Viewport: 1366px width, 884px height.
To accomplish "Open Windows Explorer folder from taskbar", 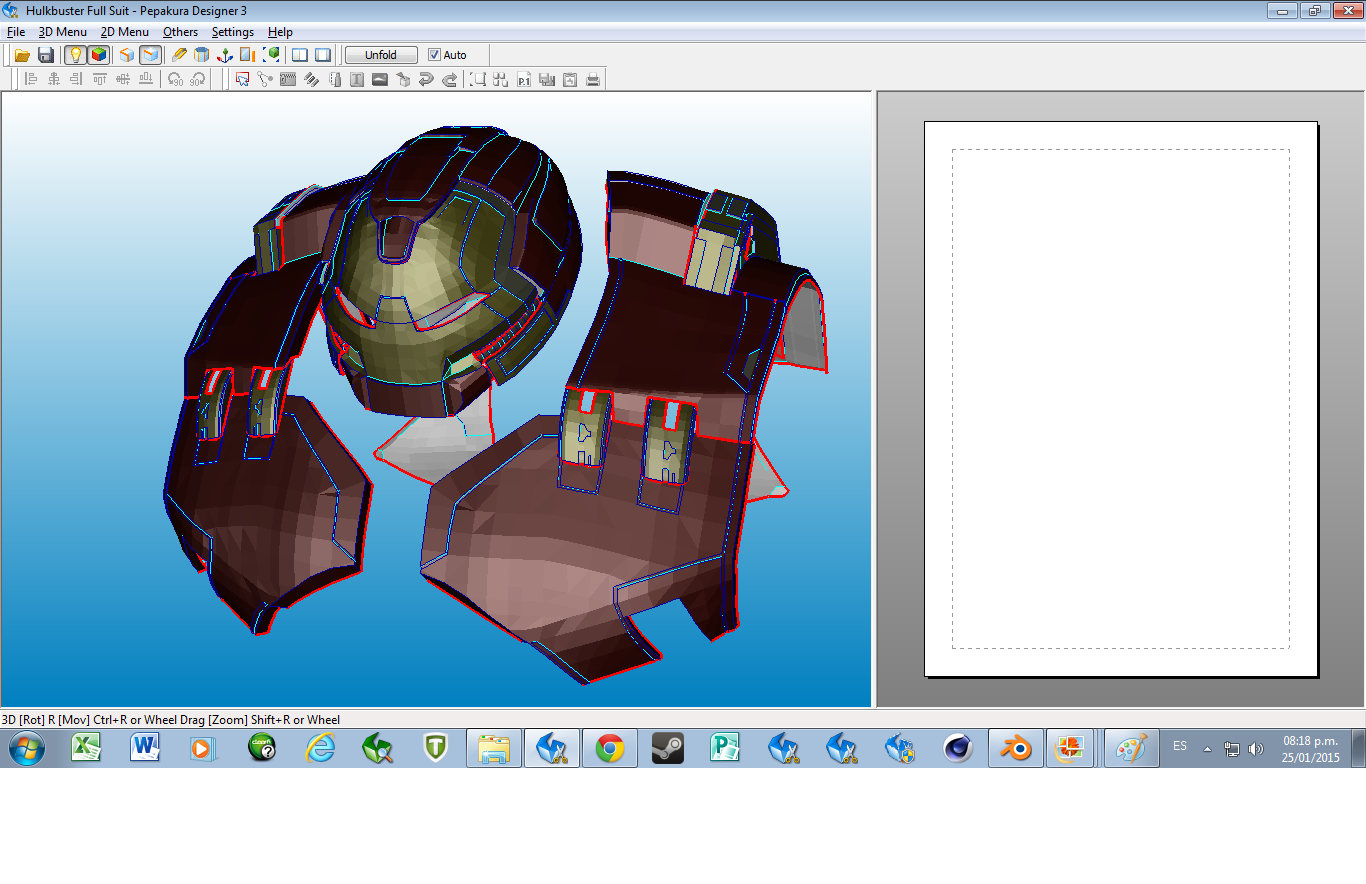I will pyautogui.click(x=494, y=748).
